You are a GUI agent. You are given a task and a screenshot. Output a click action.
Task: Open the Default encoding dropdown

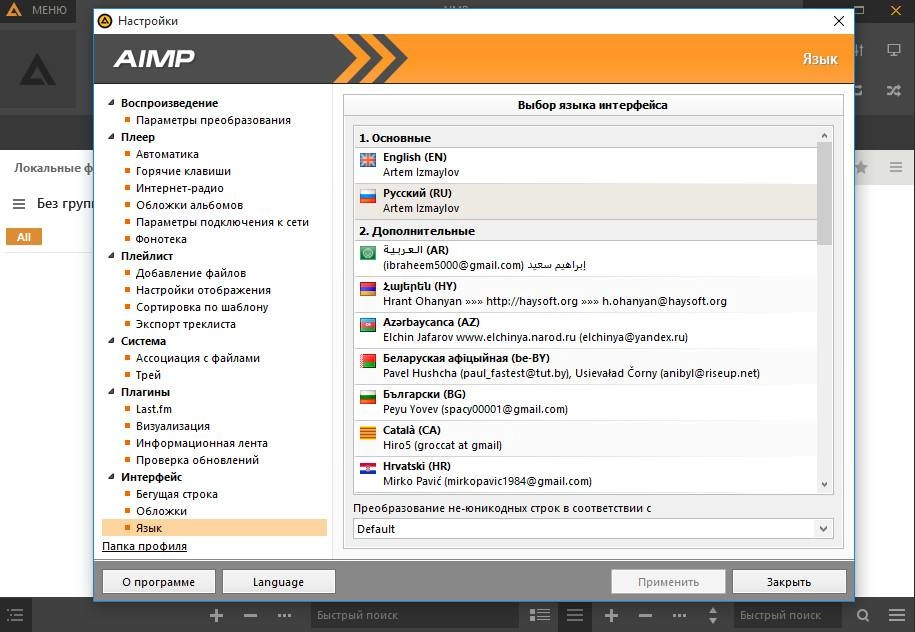[593, 529]
